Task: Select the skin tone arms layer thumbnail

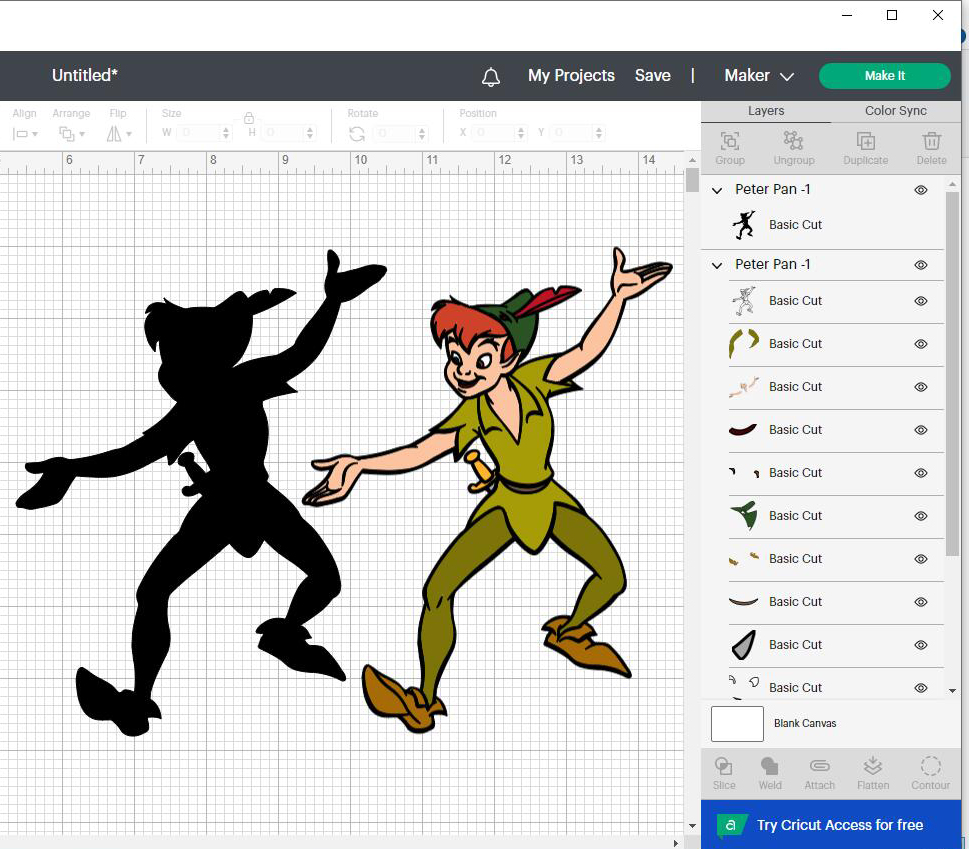Action: 744,387
